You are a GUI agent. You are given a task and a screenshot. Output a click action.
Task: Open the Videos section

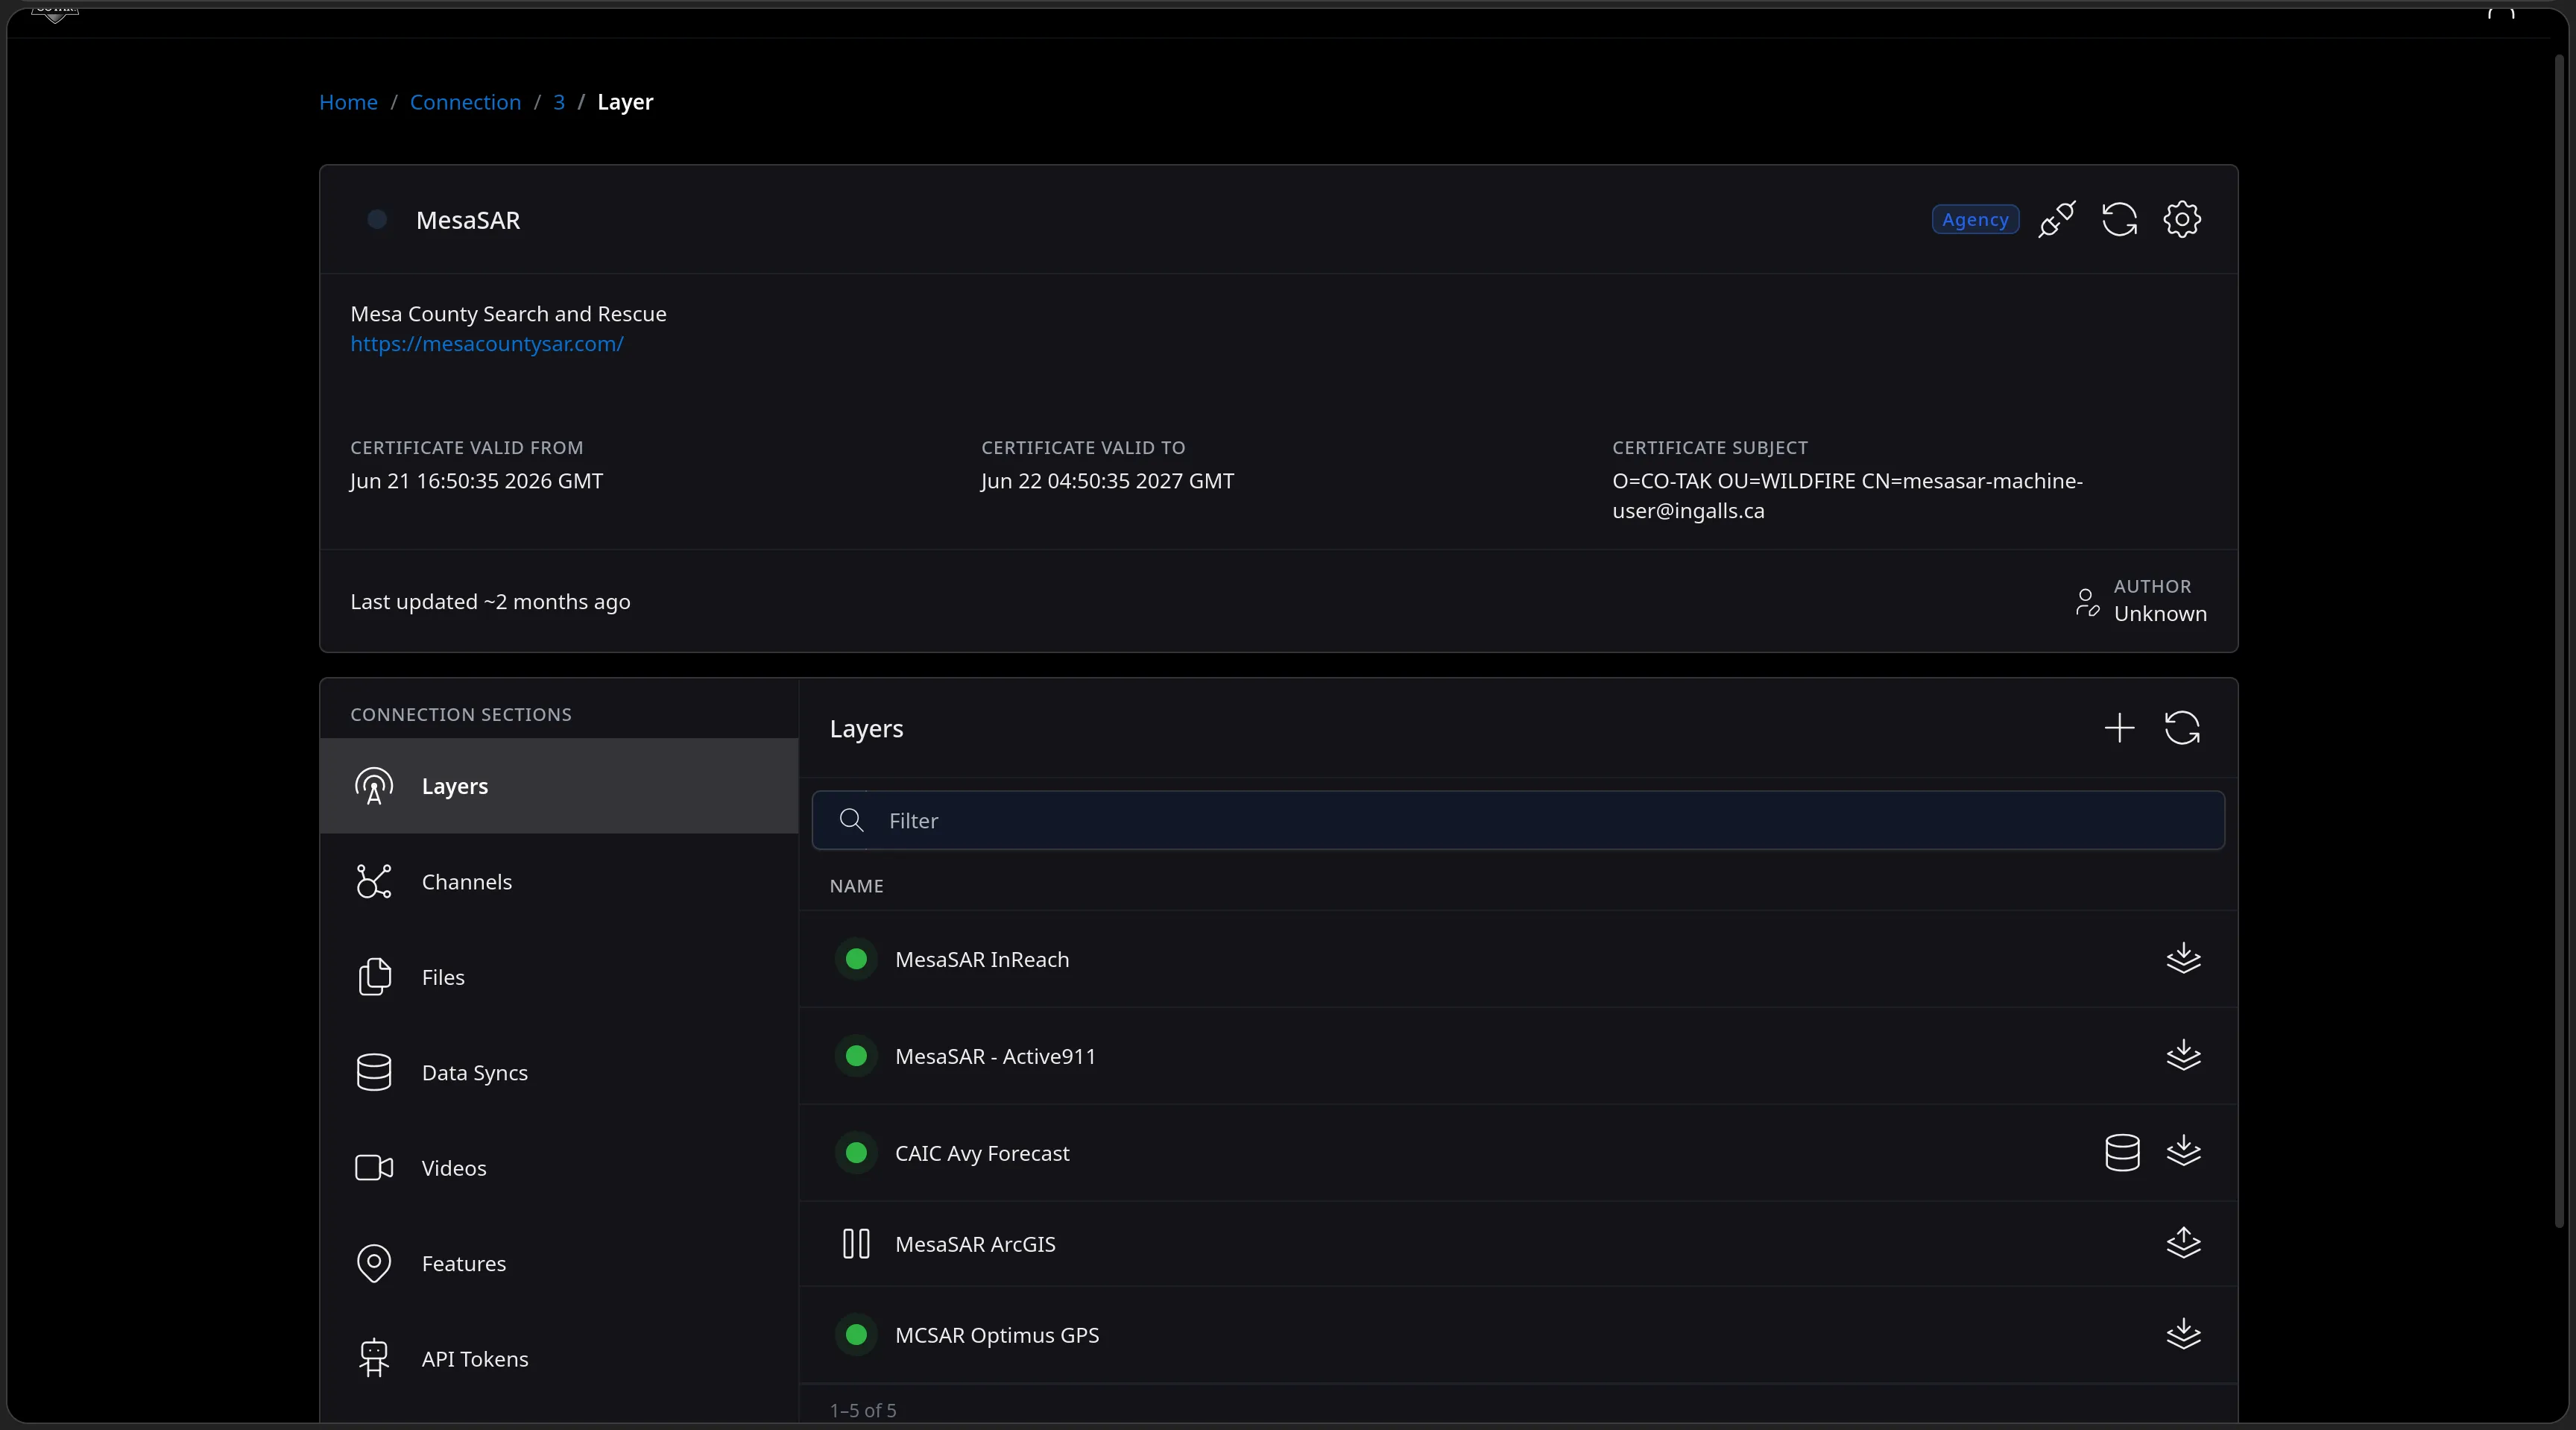click(x=559, y=1168)
